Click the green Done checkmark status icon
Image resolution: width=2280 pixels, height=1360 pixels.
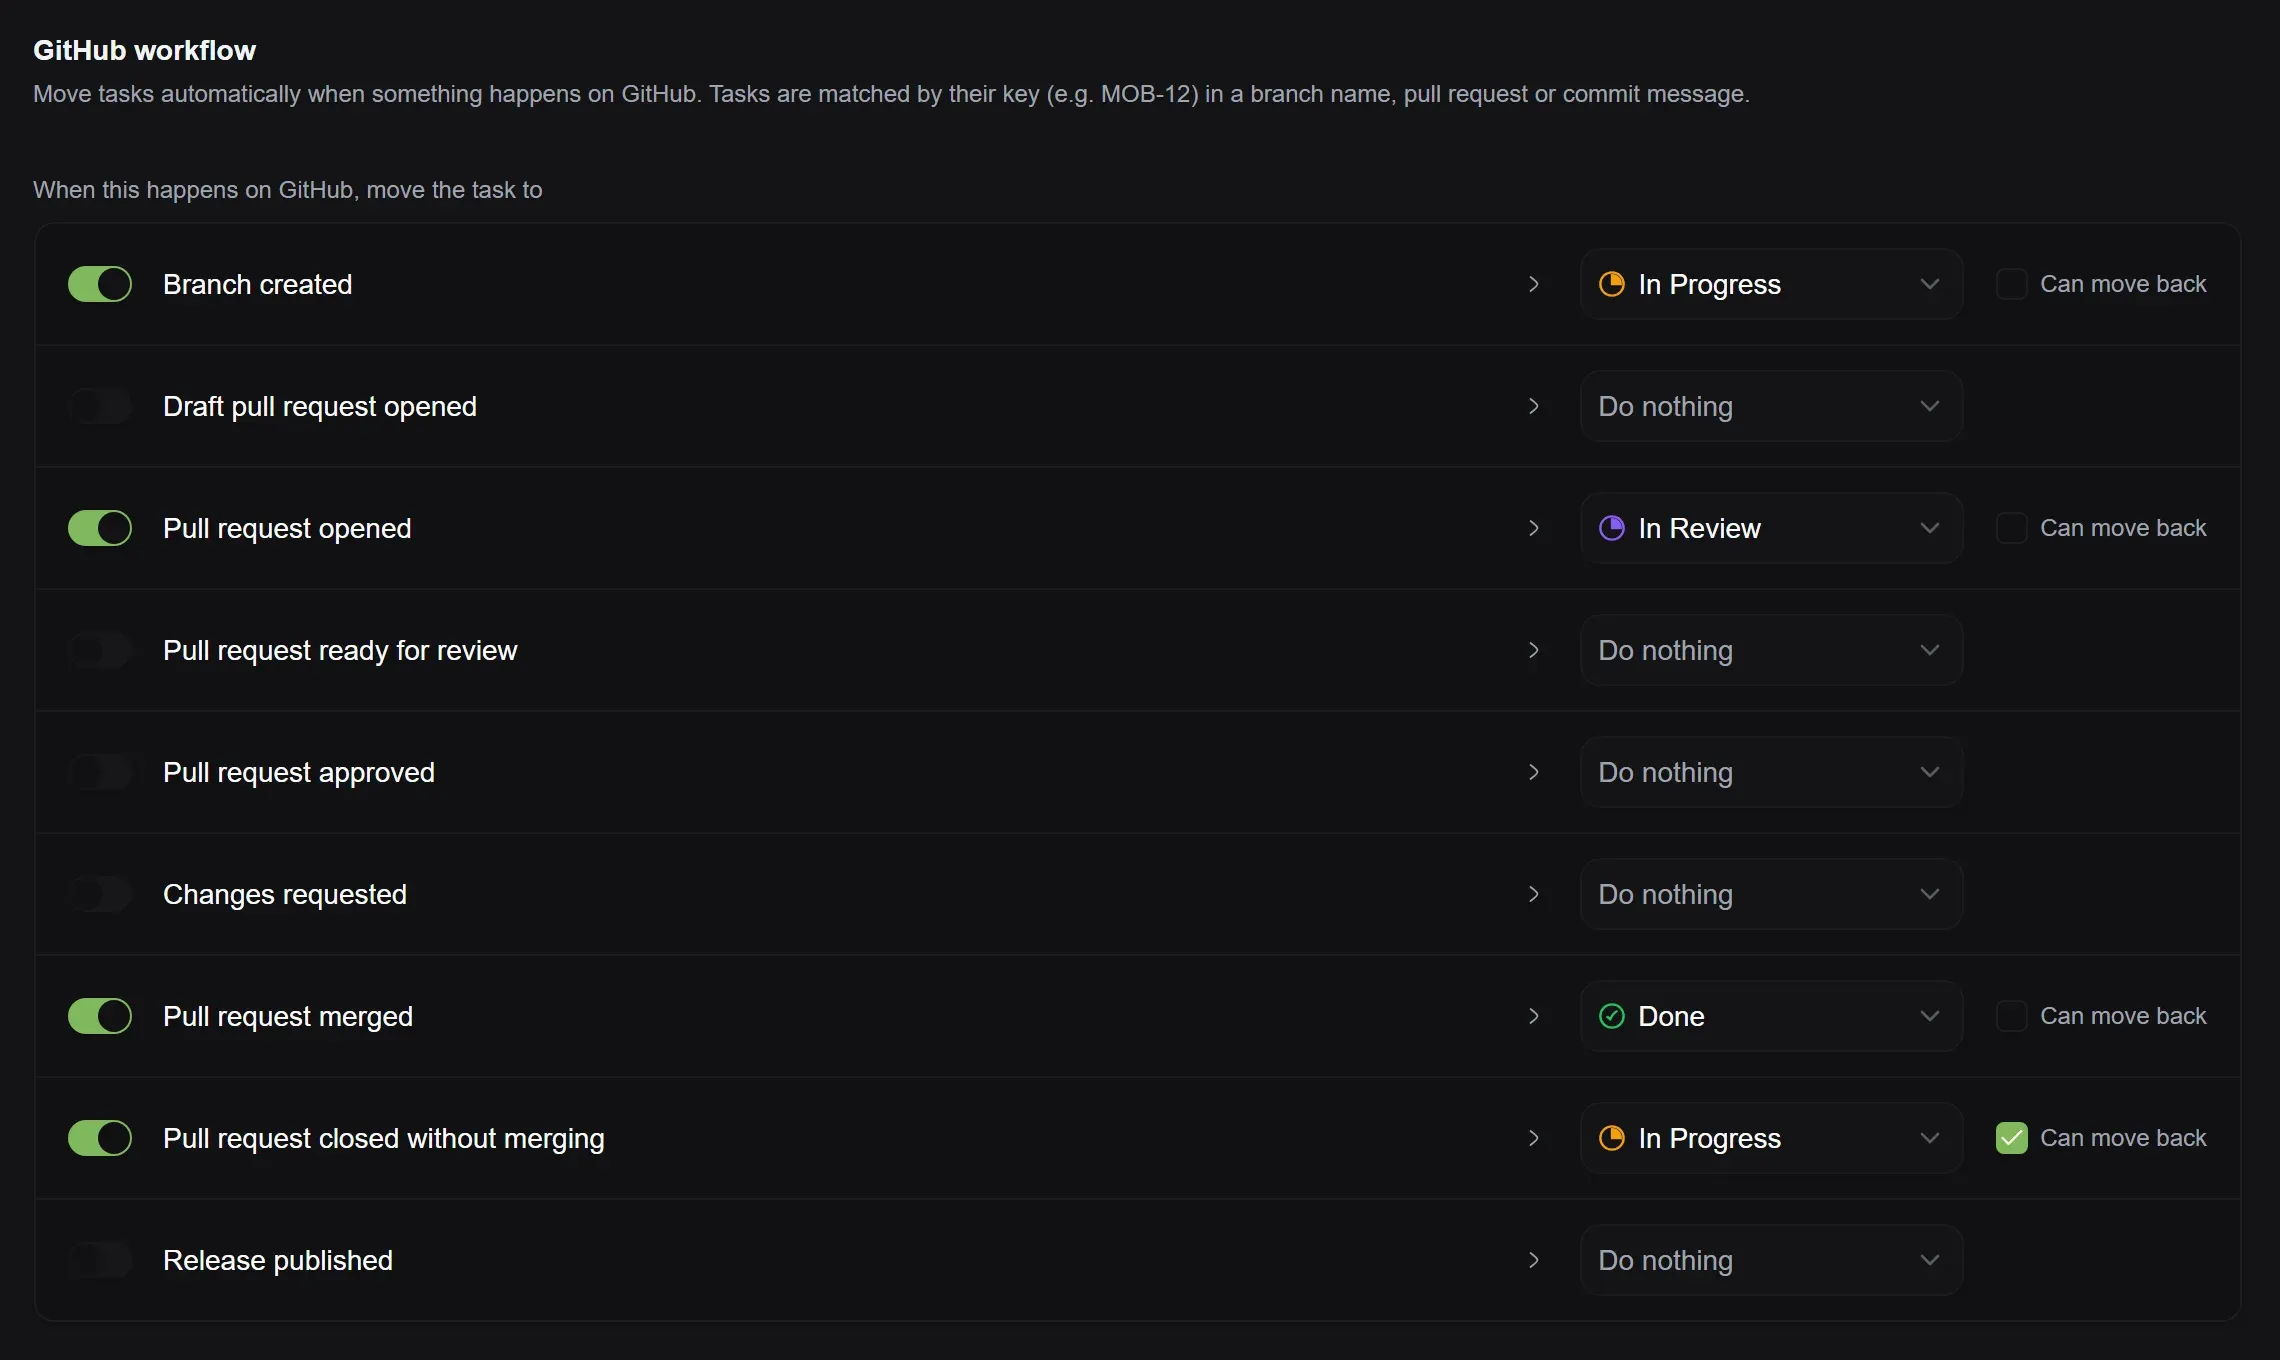pyautogui.click(x=1612, y=1016)
